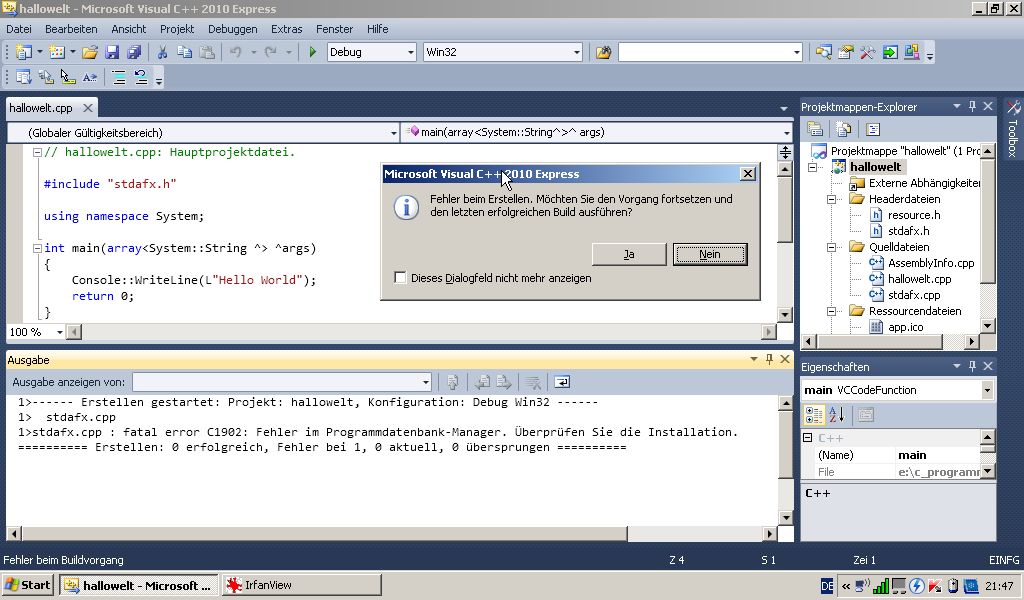Toggle auto-hide pin on Eigenschaften panel
Viewport: 1024px width, 600px height.
pyautogui.click(x=972, y=366)
